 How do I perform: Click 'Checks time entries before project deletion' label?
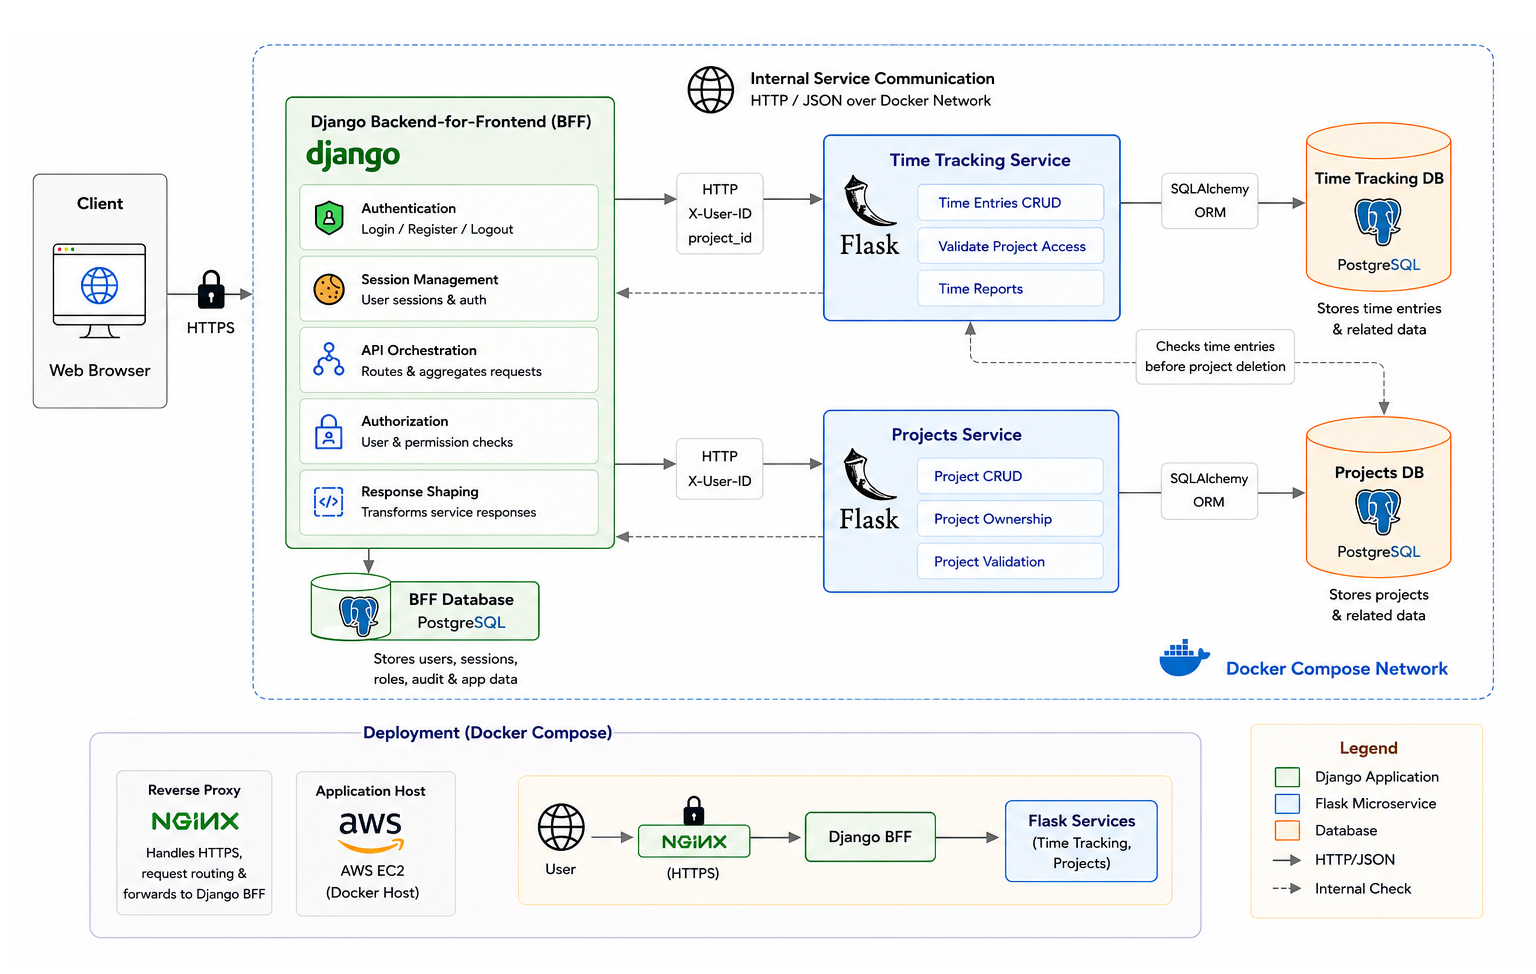tap(1215, 357)
